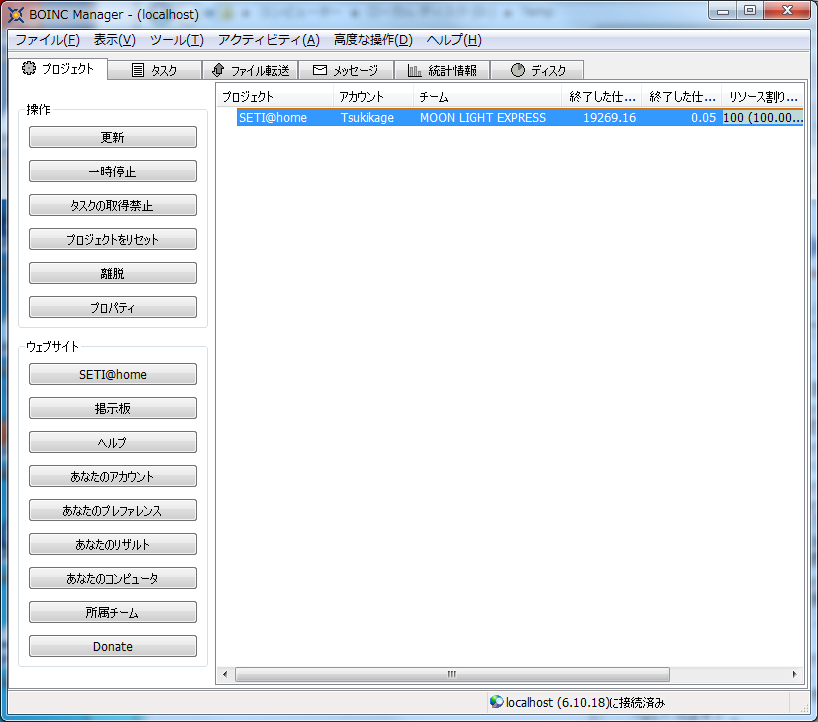818x722 pixels.
Task: Minimize the BOINC Manager window
Action: [723, 11]
